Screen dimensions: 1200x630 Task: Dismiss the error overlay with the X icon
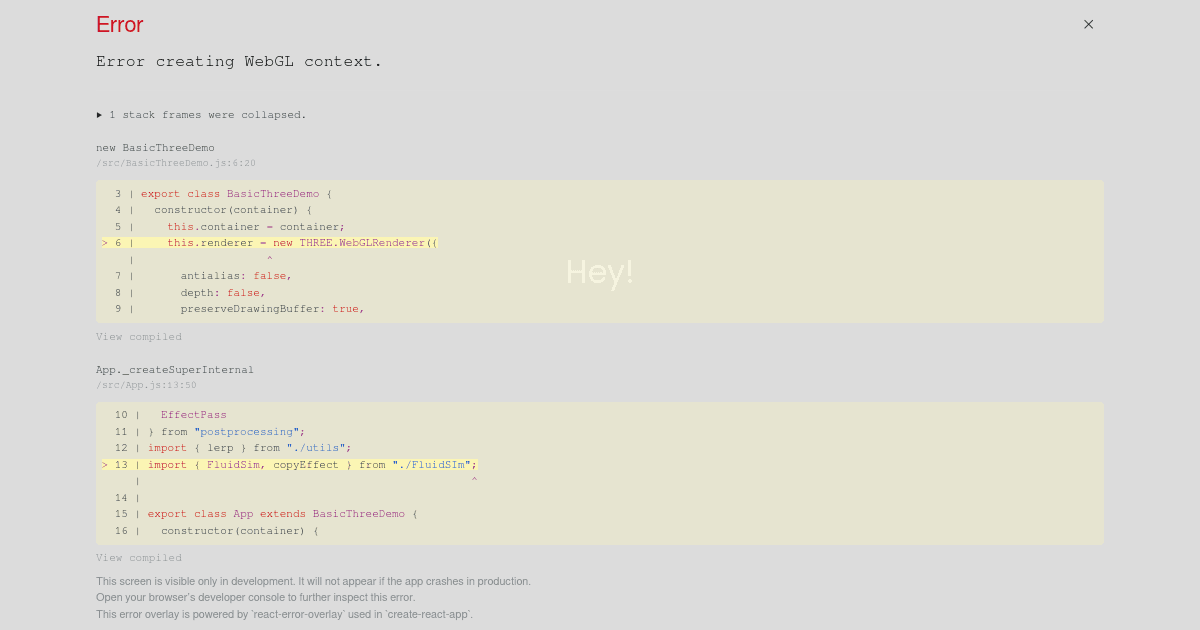(1088, 24)
